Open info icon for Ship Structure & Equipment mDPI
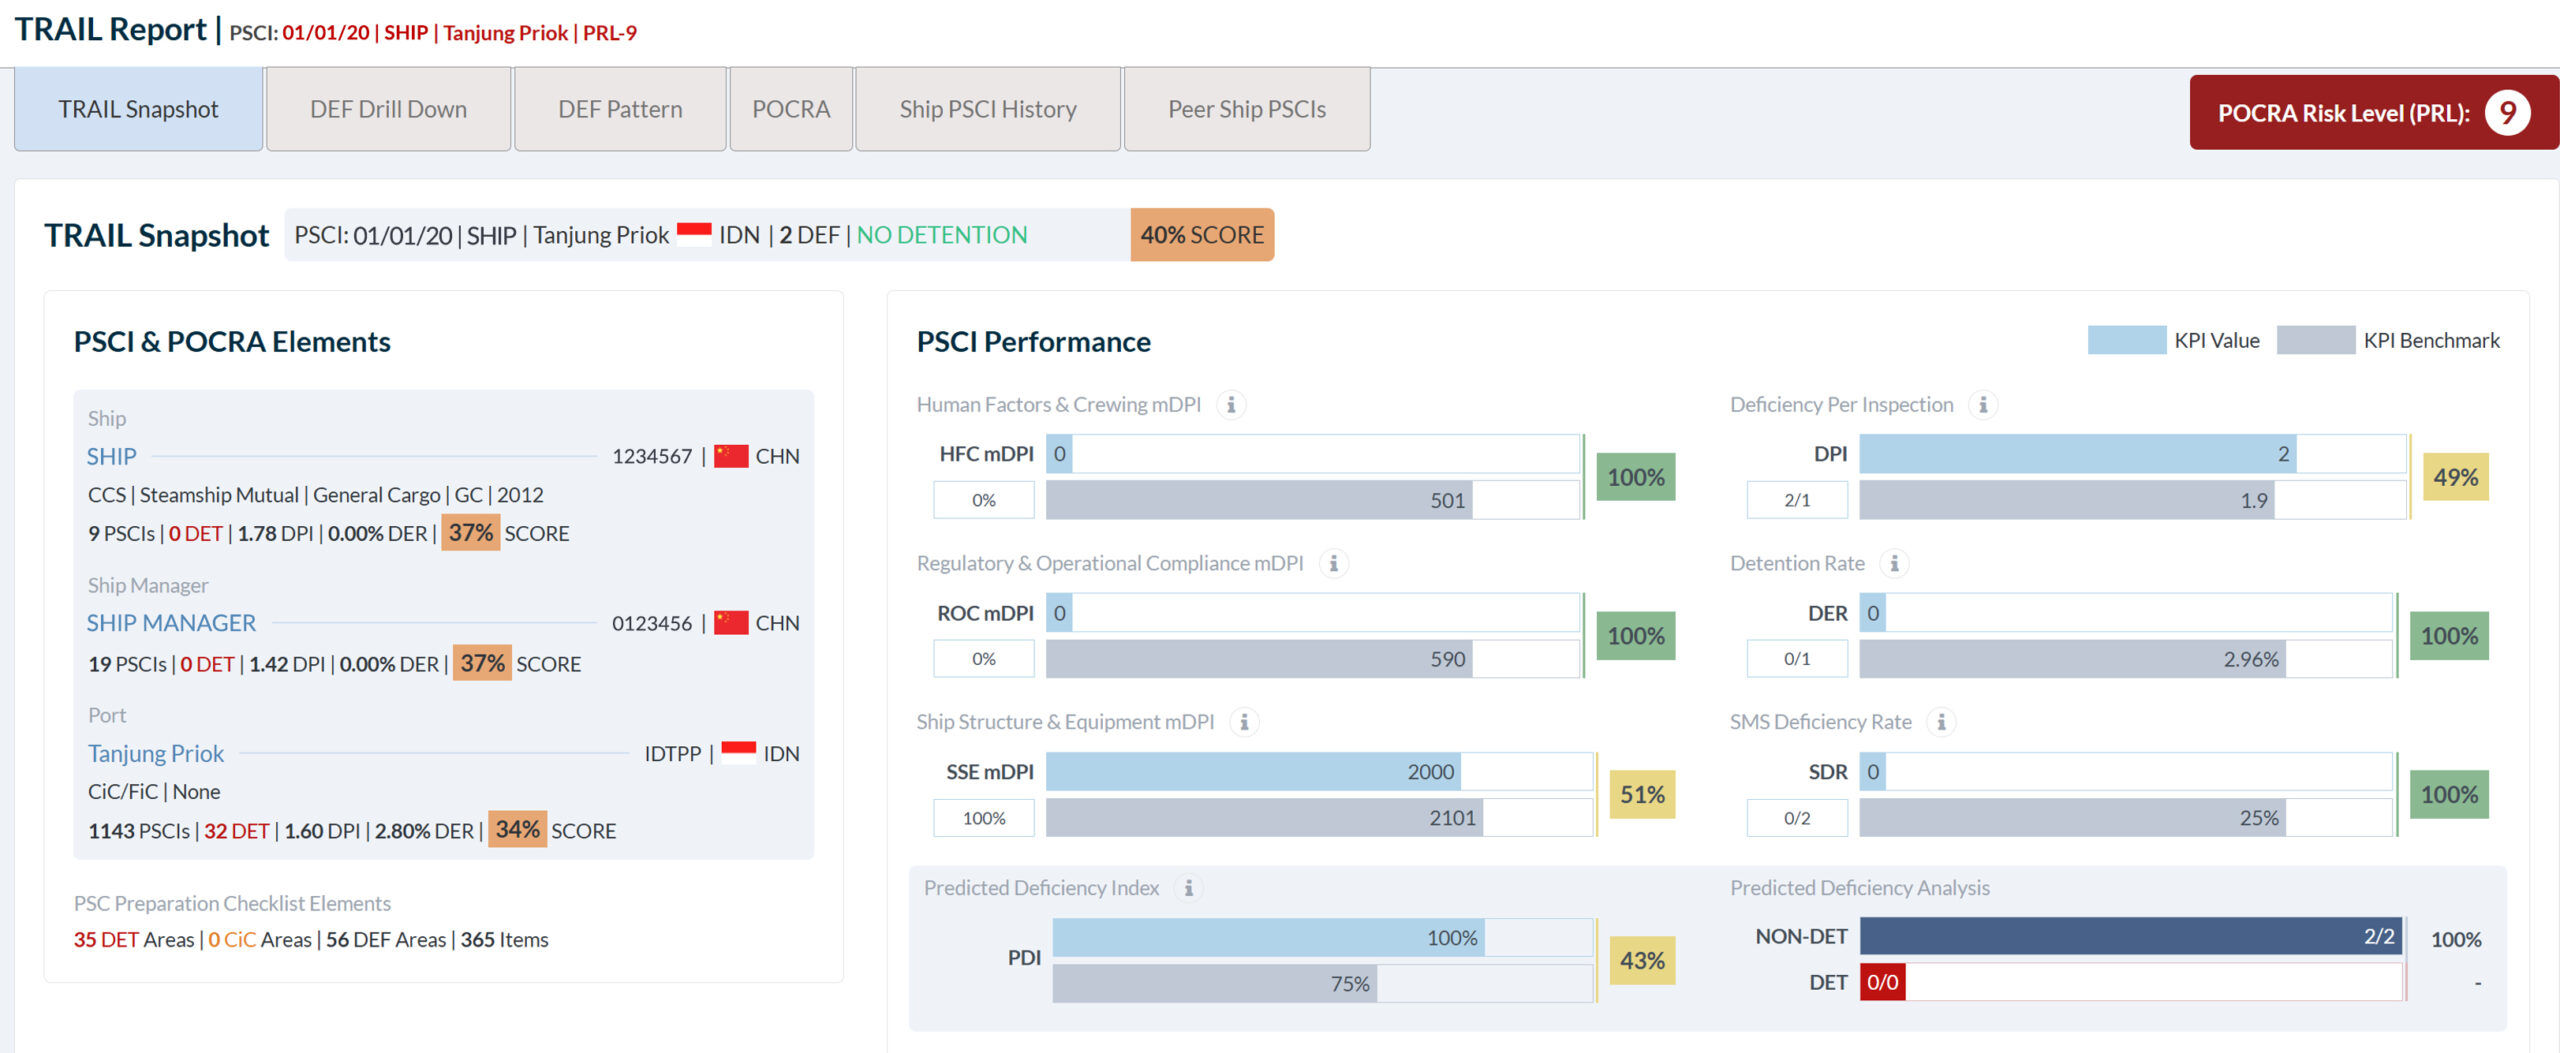The height and width of the screenshot is (1053, 2560). point(1244,722)
